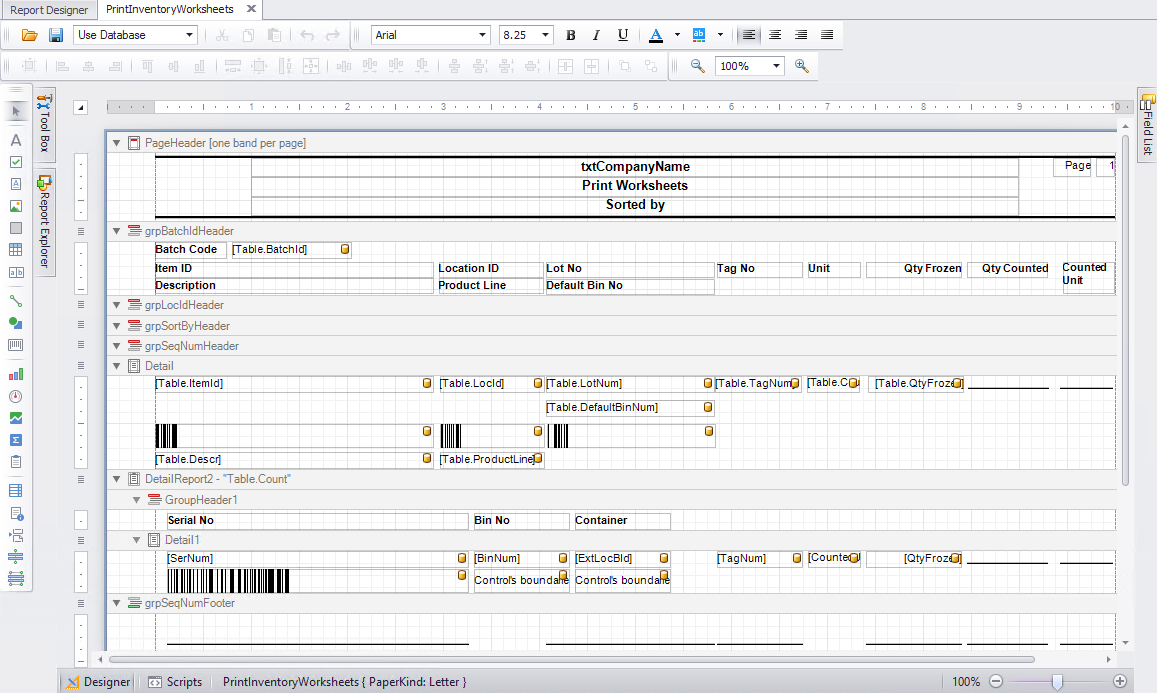This screenshot has height=693, width=1157.
Task: Select the Picture Box control tool
Action: coord(16,206)
